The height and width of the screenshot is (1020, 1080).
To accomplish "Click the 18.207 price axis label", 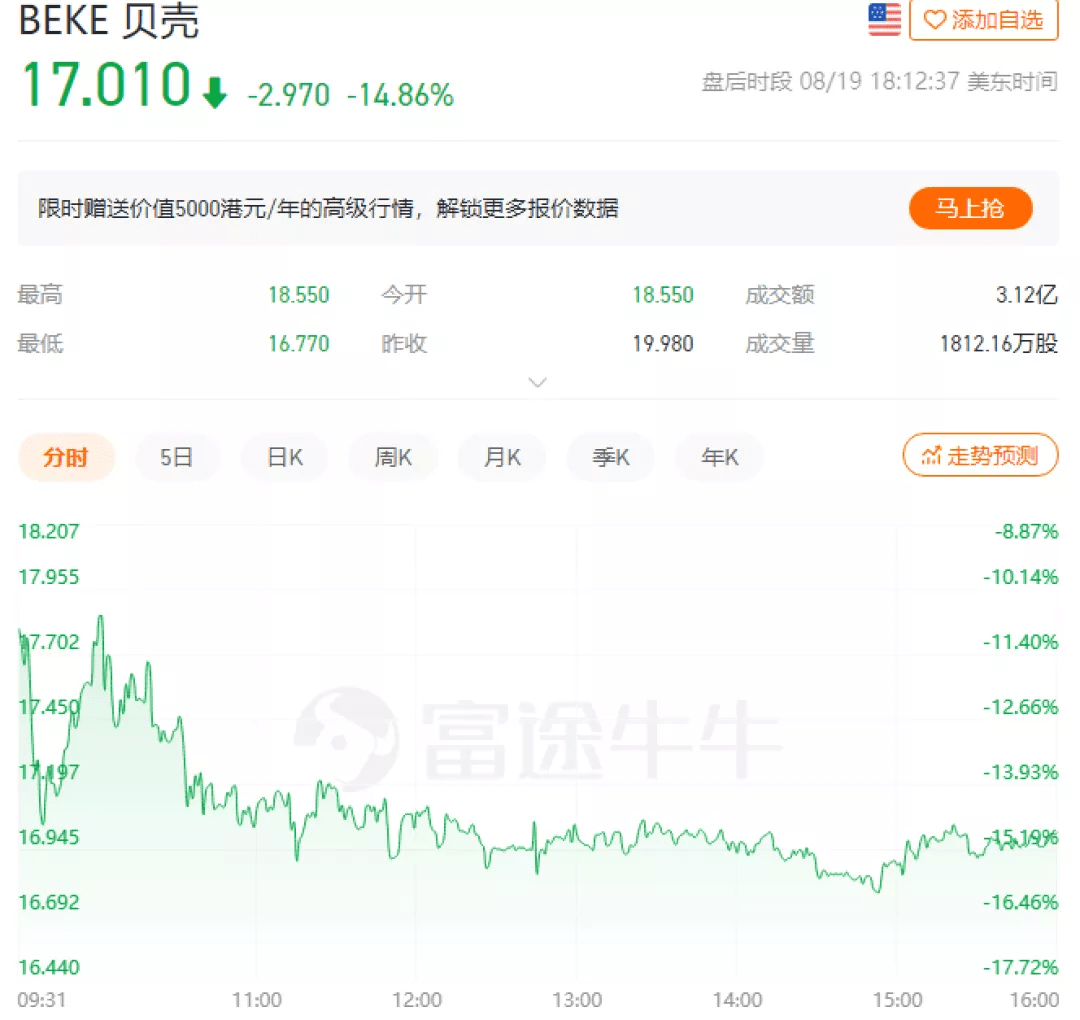I will pos(49,532).
